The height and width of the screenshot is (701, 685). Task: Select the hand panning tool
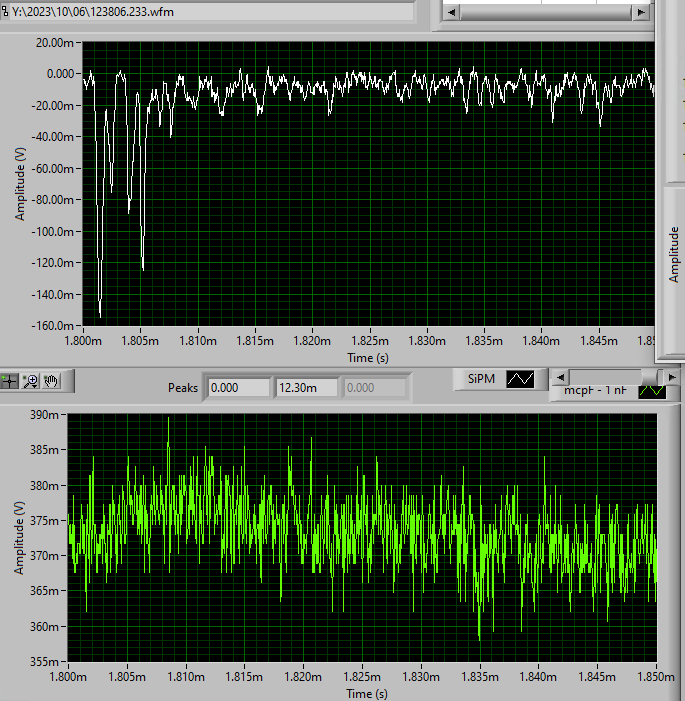tap(51, 381)
